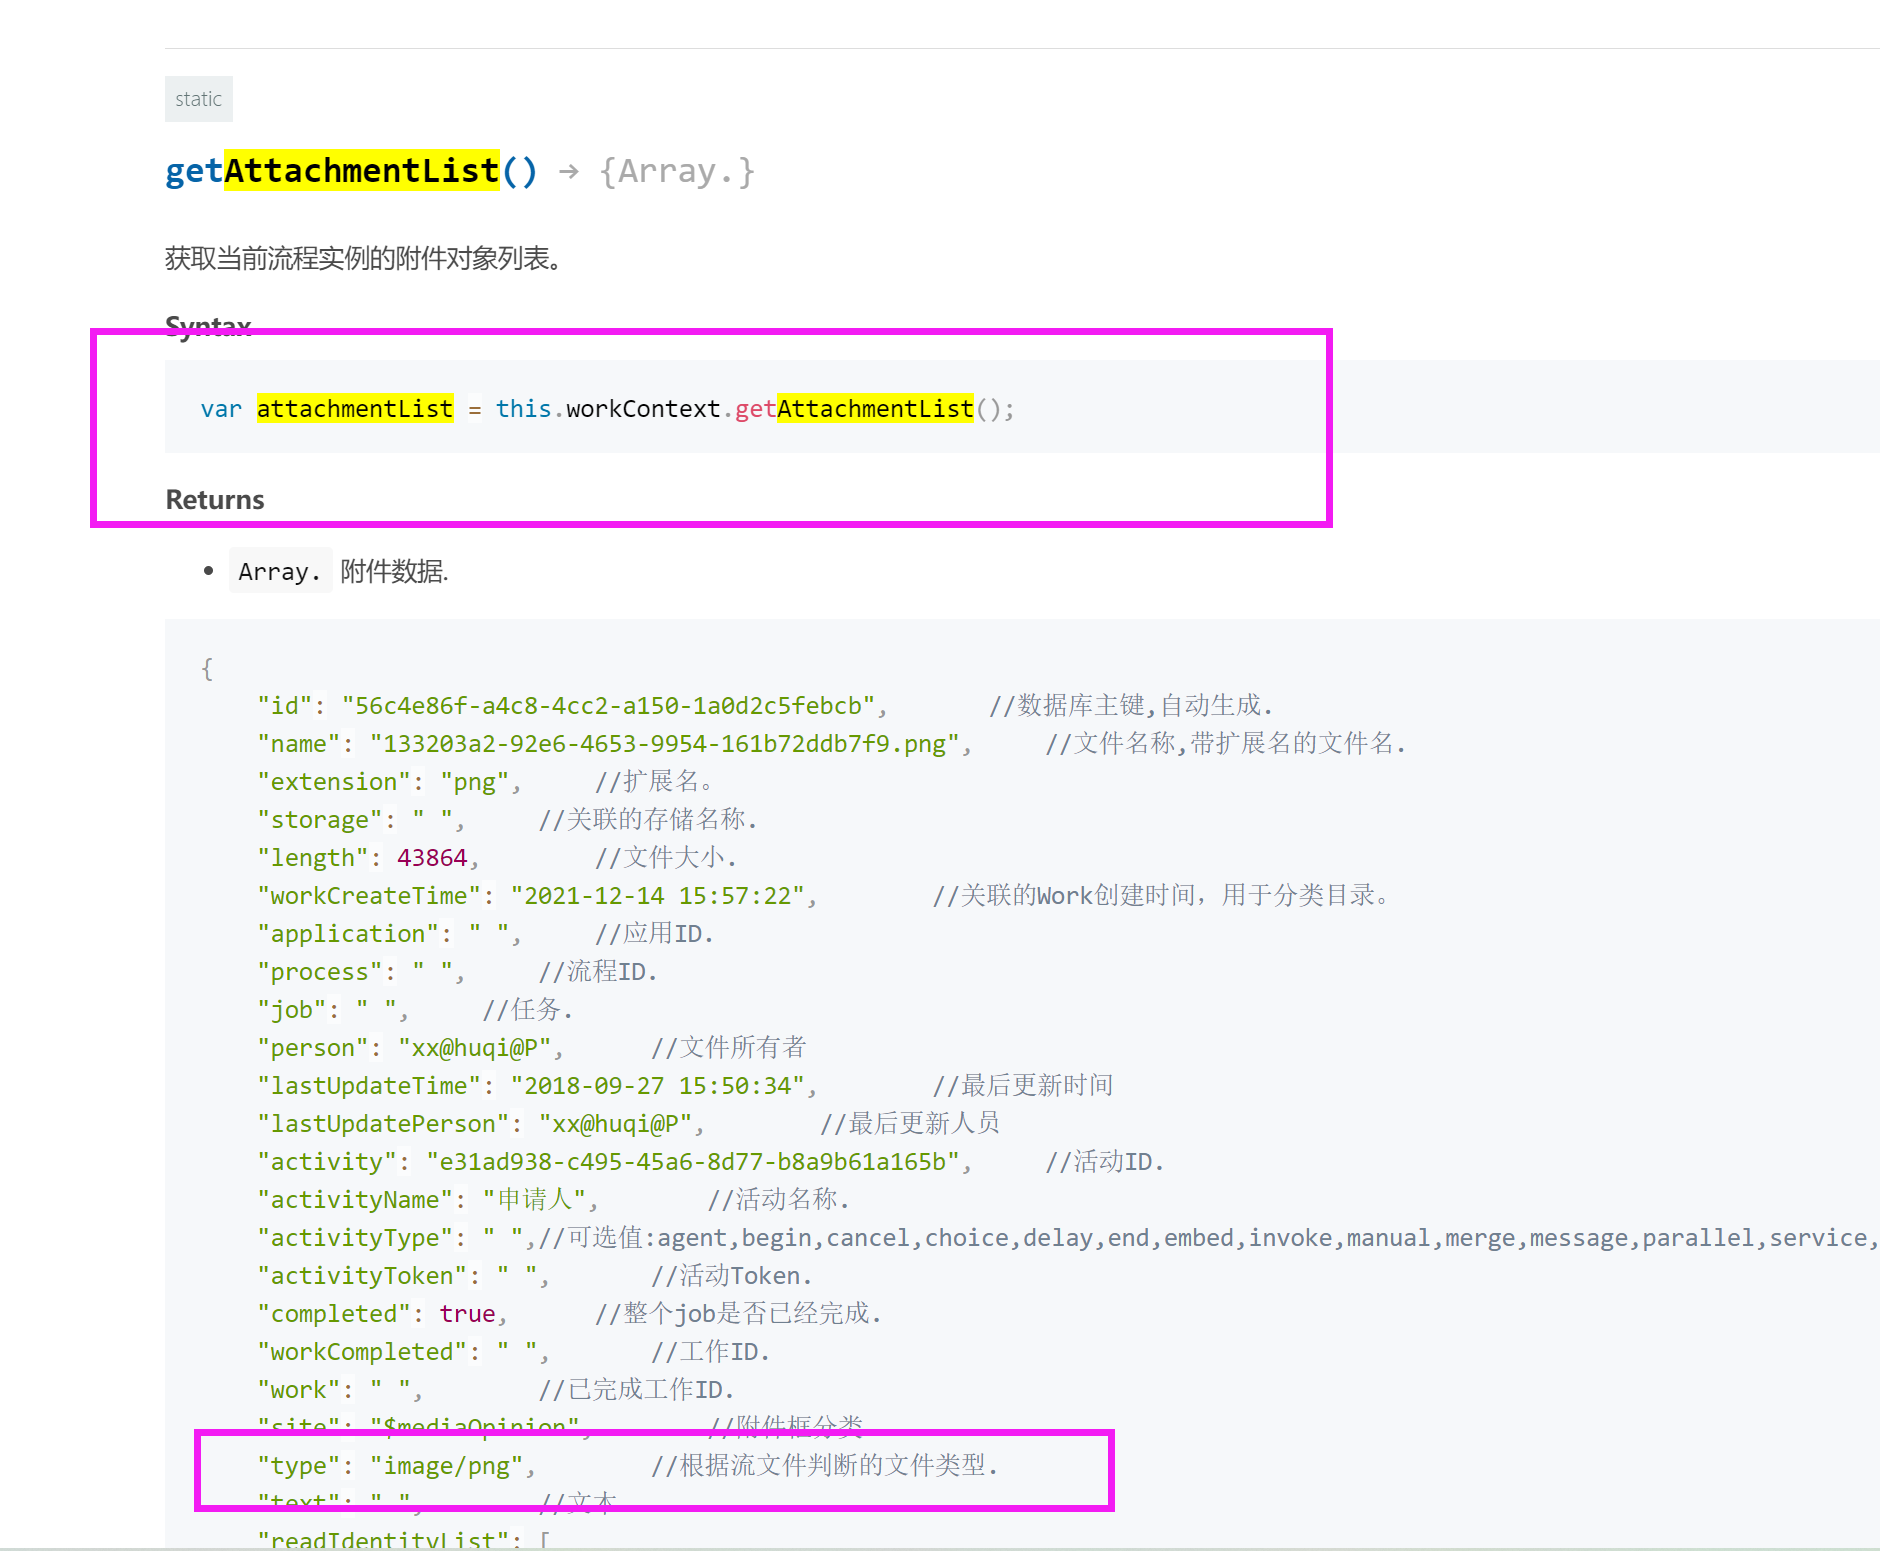This screenshot has width=1880, height=1551.
Task: Click the opening brace of the JSON example
Action: pyautogui.click(x=207, y=668)
